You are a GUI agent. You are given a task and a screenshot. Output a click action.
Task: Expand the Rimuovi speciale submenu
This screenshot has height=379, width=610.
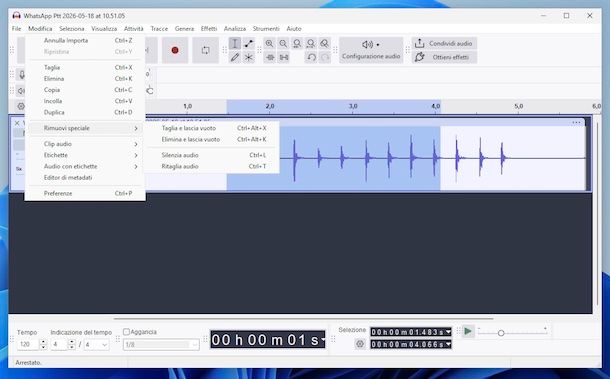(85, 128)
